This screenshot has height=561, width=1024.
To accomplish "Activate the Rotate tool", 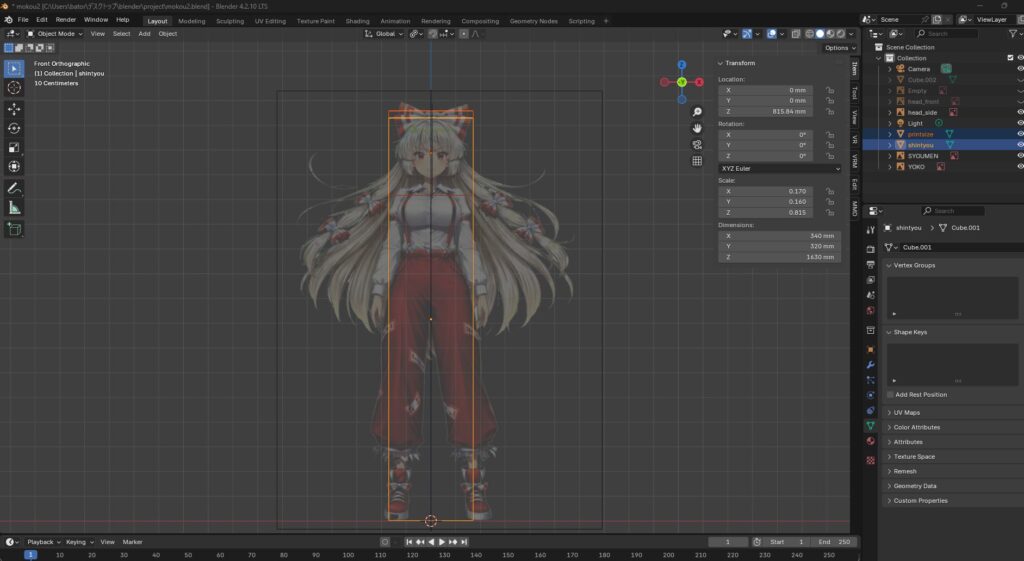I will coord(15,128).
